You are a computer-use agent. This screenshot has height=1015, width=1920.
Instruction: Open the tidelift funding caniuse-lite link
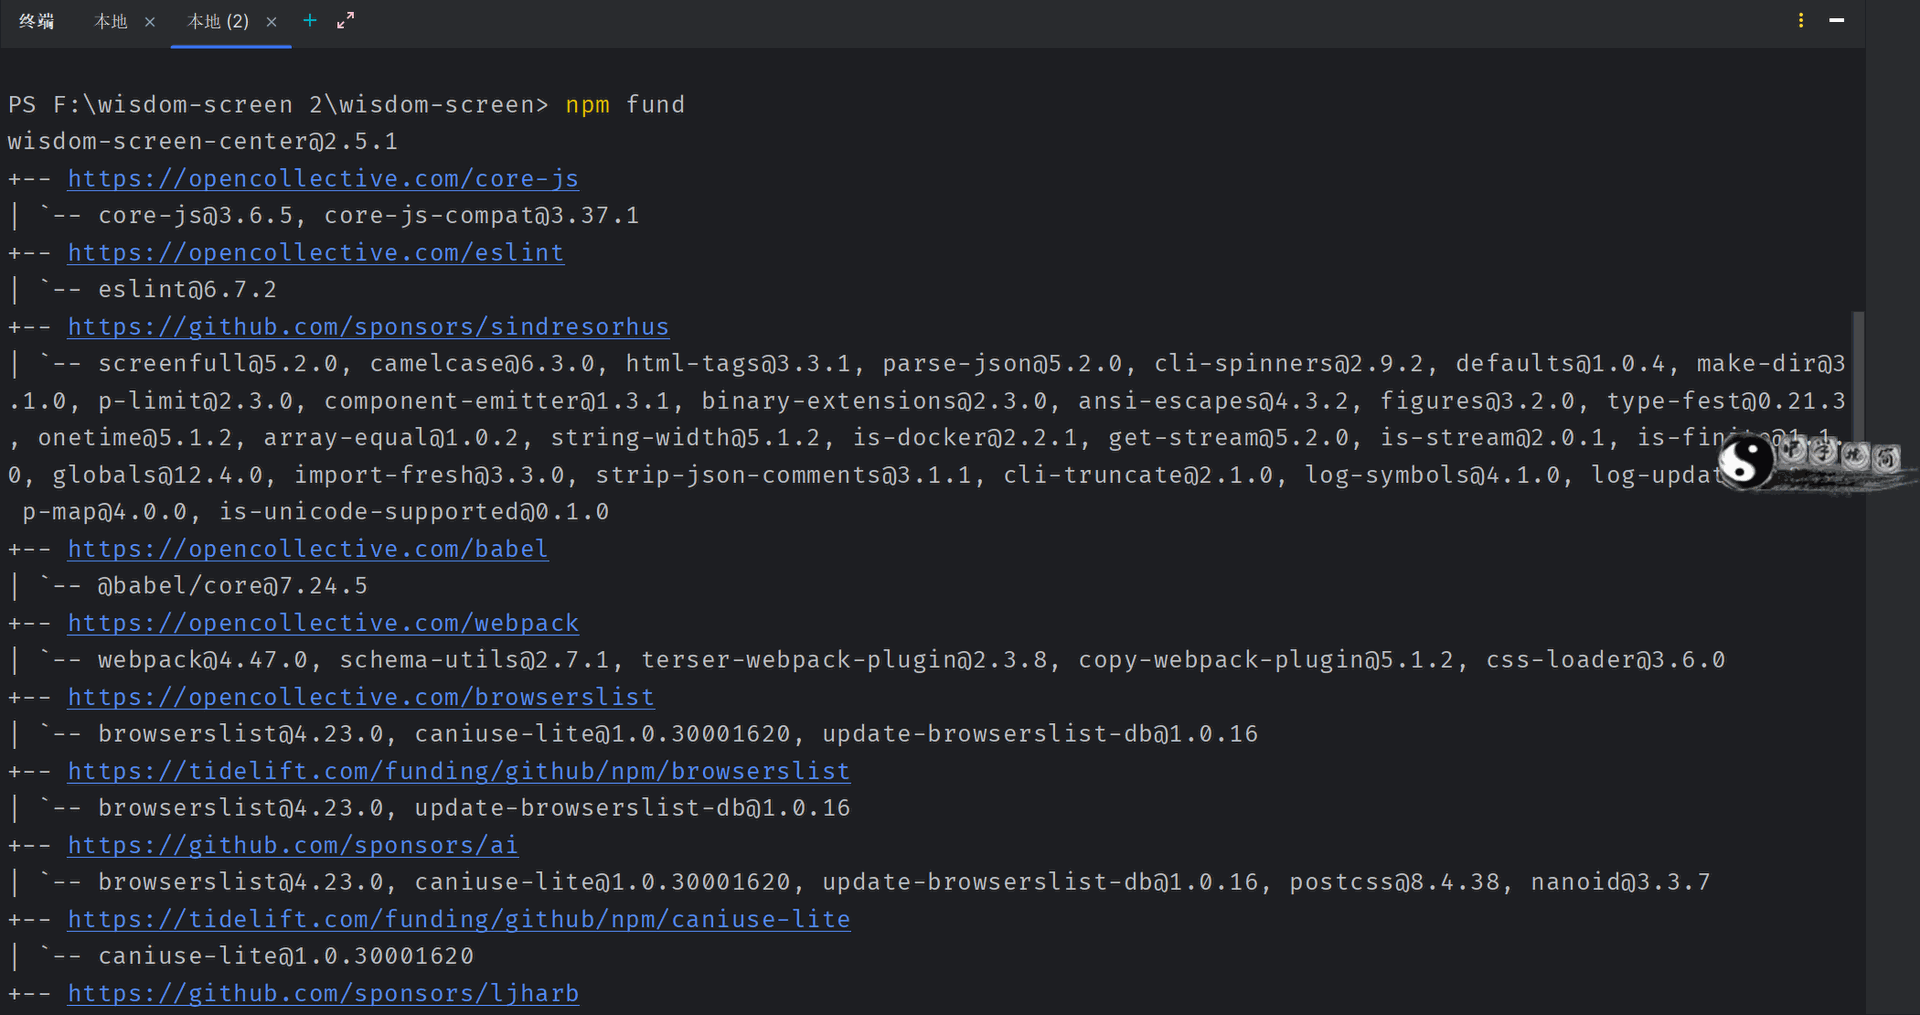[x=459, y=919]
